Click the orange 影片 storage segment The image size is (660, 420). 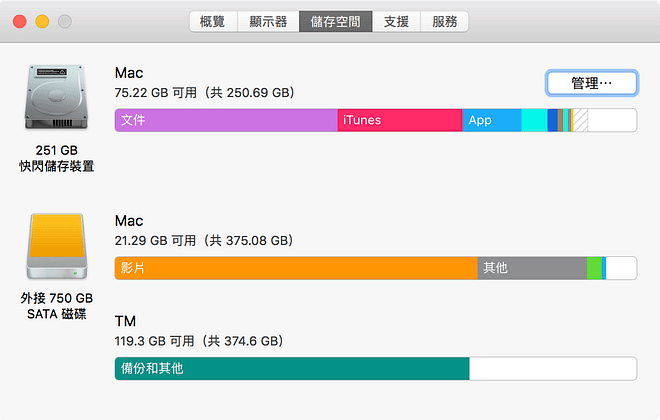(295, 268)
